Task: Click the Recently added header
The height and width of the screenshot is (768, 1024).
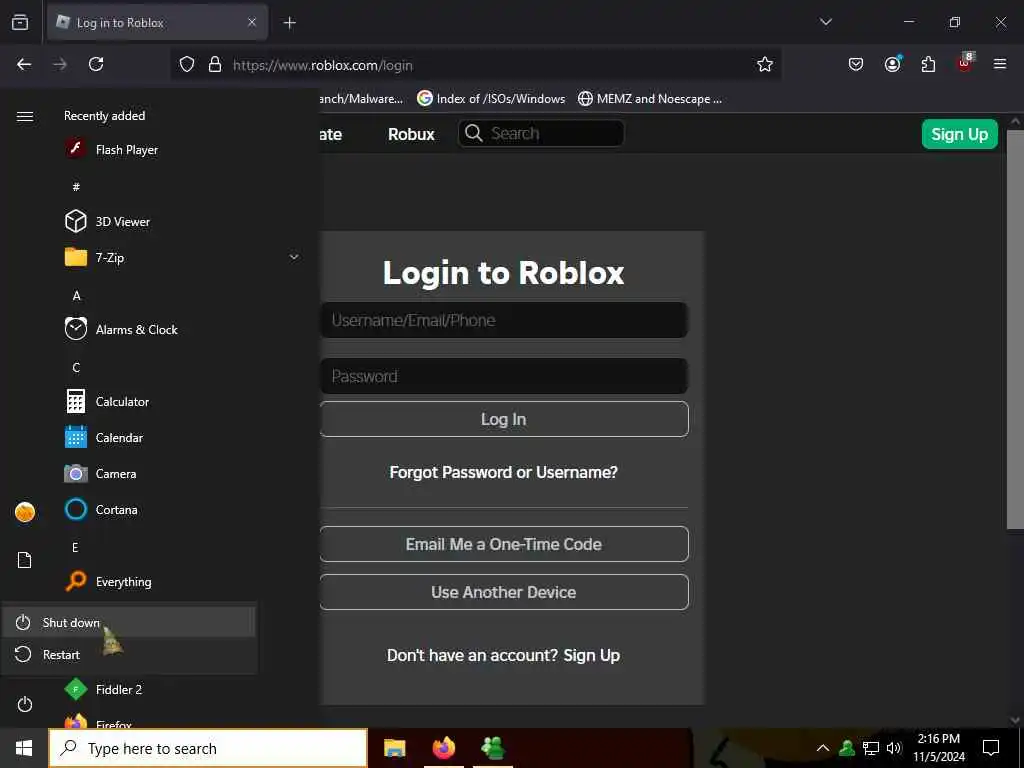Action: (x=104, y=116)
